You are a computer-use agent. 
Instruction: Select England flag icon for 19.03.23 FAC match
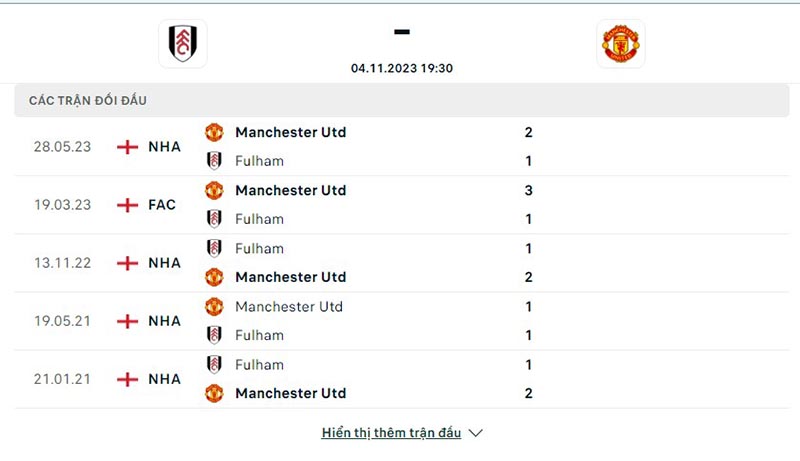pyautogui.click(x=128, y=205)
